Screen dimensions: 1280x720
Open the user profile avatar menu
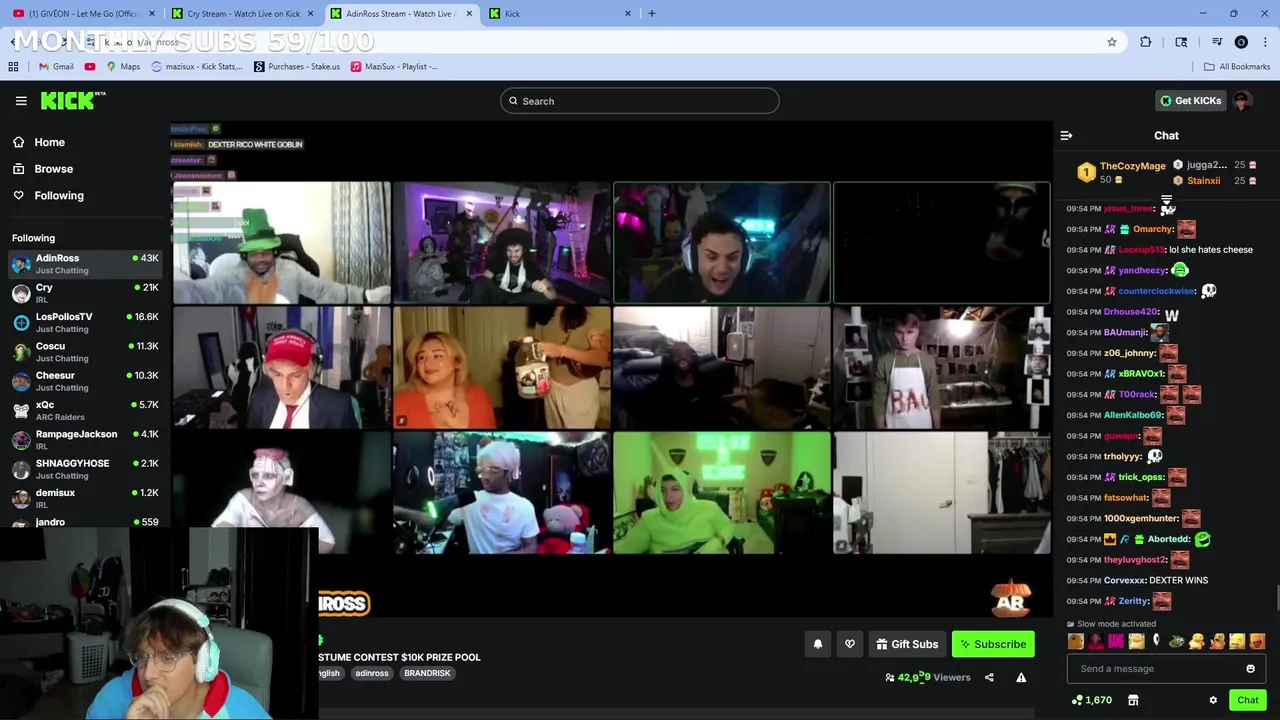click(x=1242, y=101)
